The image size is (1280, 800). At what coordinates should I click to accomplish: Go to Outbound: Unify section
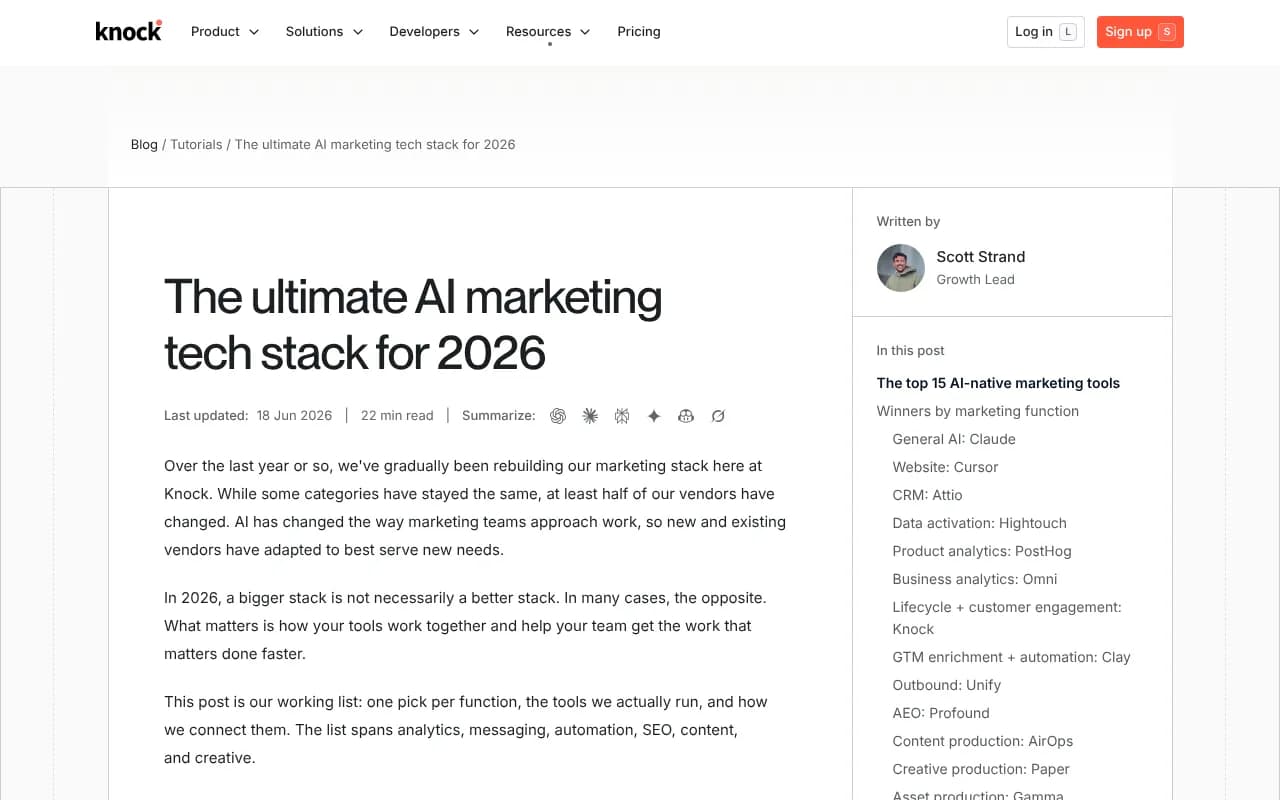pos(947,685)
